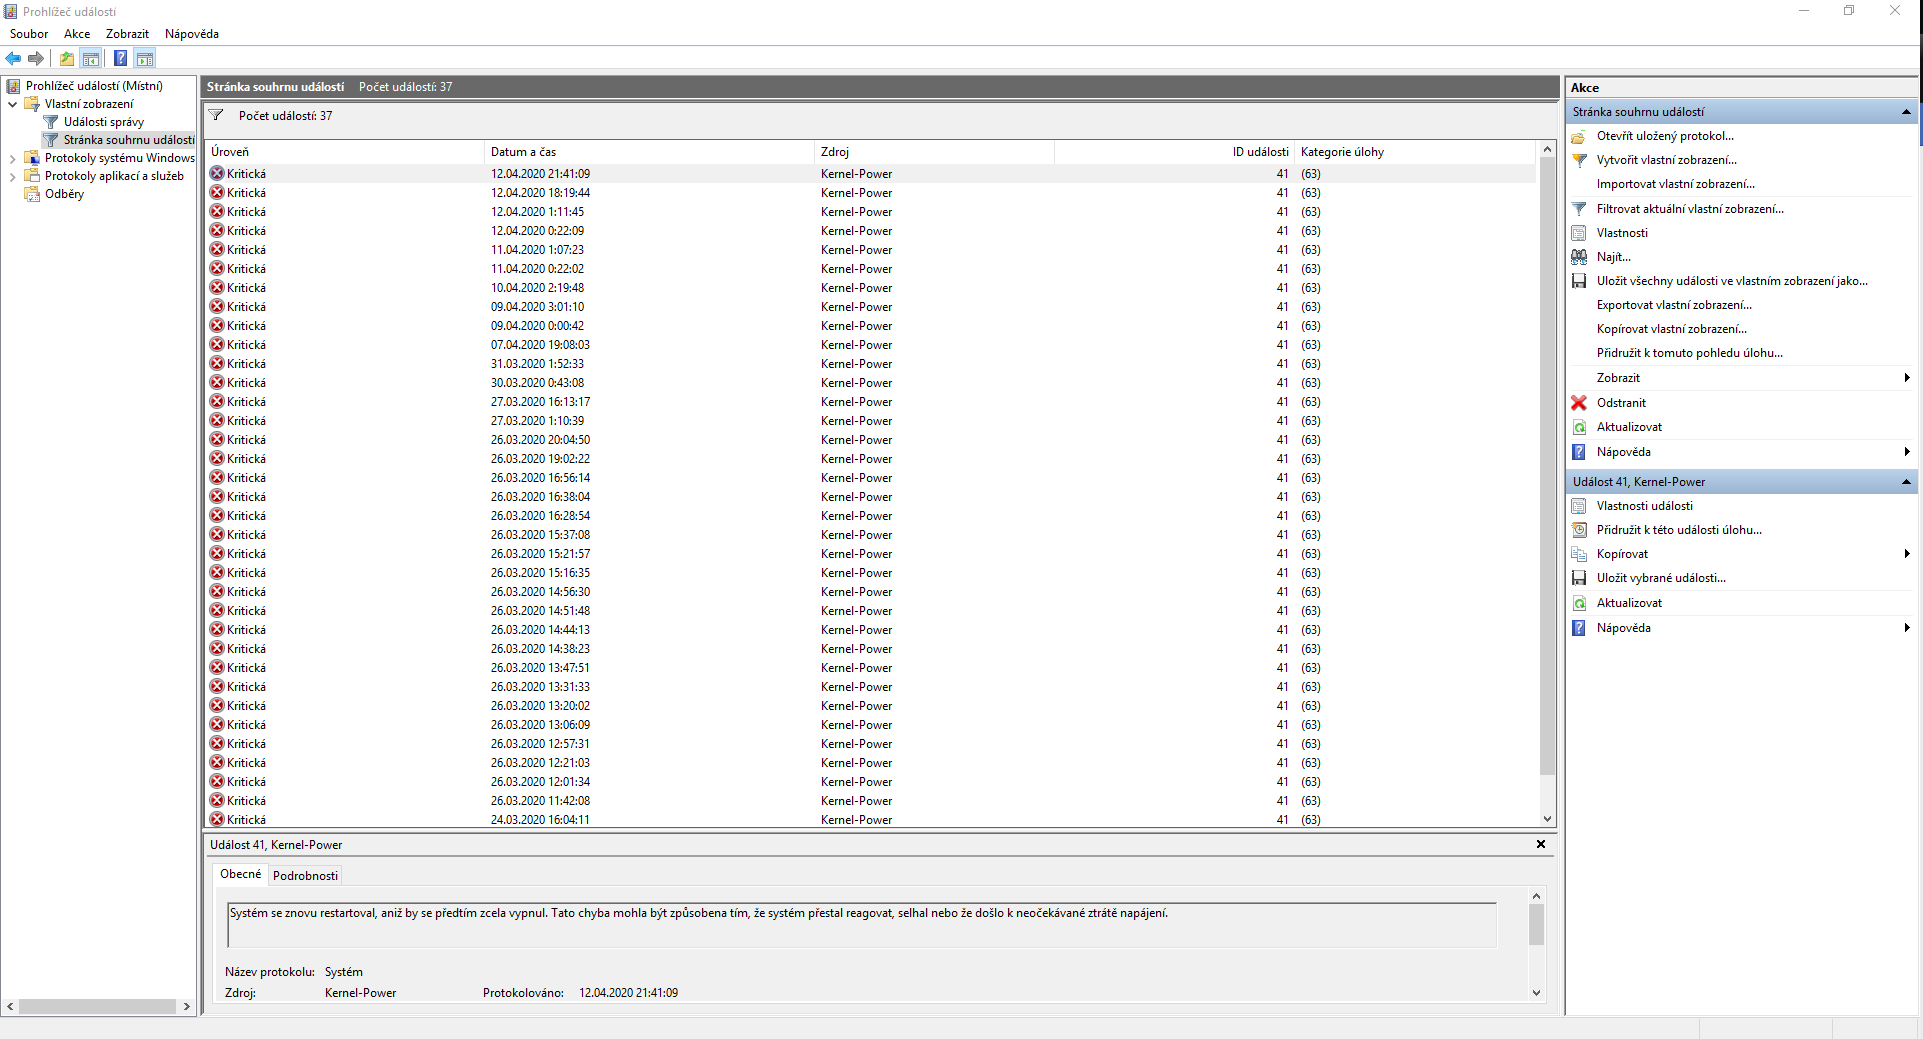Click the Vlastnosti sheet icon in Akce

pos(1579,233)
